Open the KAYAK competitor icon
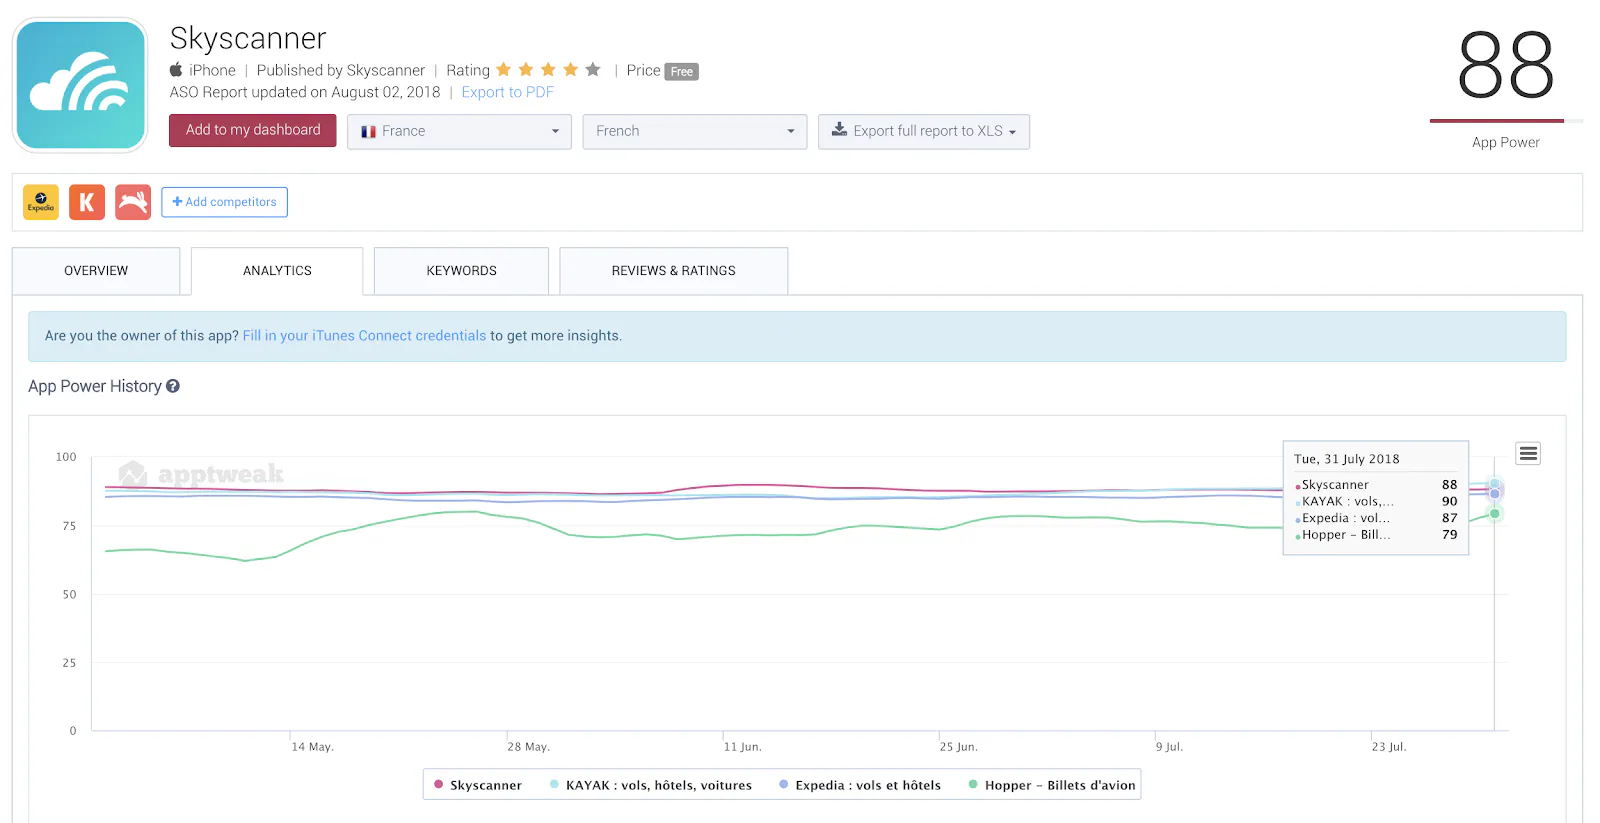The width and height of the screenshot is (1600, 823). (87, 202)
